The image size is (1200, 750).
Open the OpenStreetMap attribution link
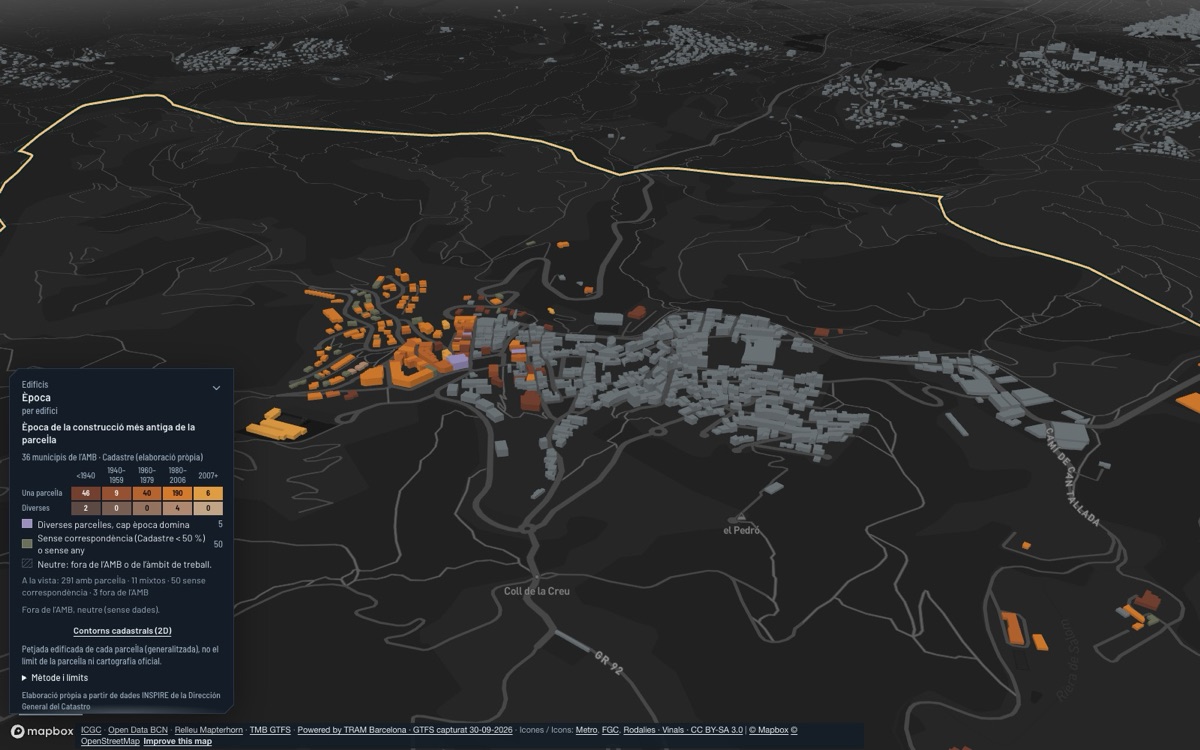click(110, 742)
